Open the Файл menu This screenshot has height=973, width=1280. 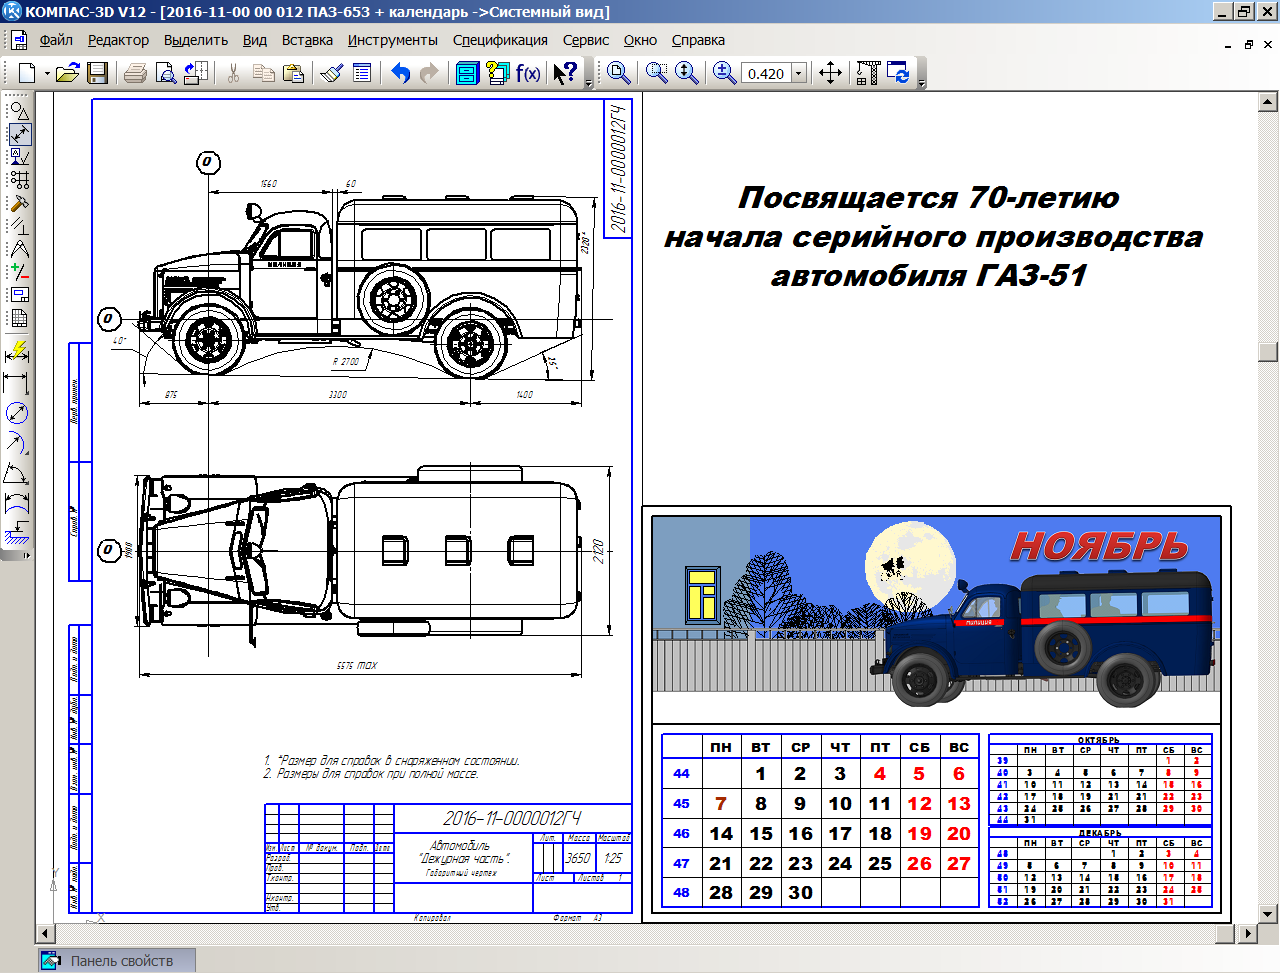click(x=56, y=40)
